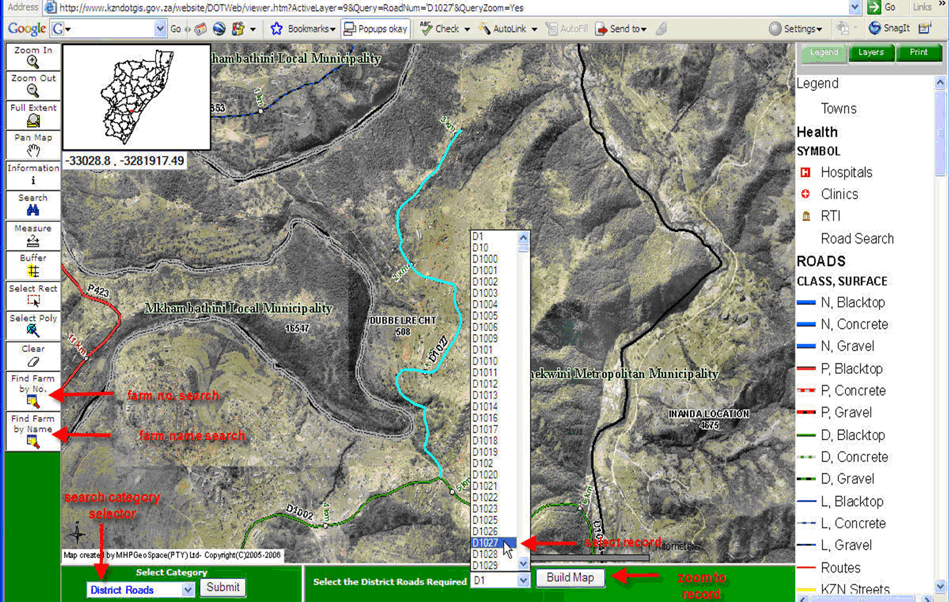Image resolution: width=949 pixels, height=602 pixels.
Task: Open the address bar dropdown arrow
Action: click(x=855, y=7)
